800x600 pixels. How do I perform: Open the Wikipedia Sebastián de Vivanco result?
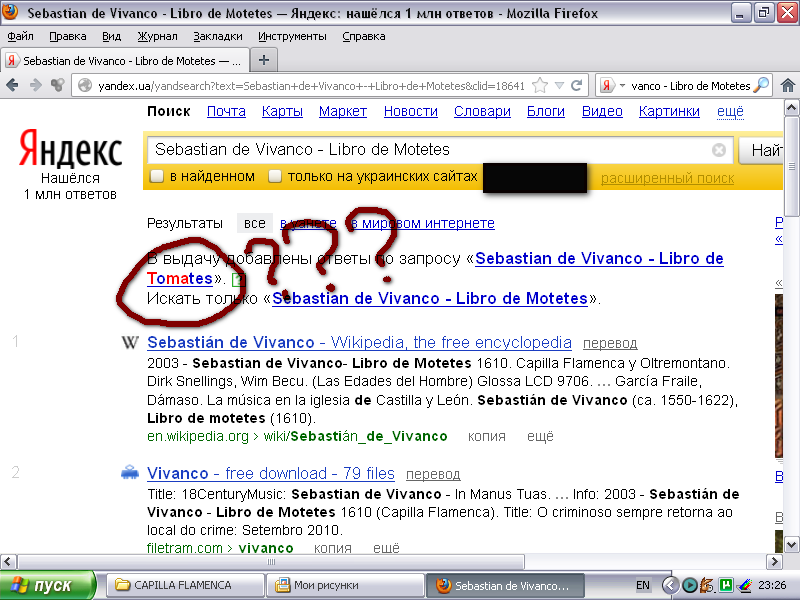click(359, 342)
